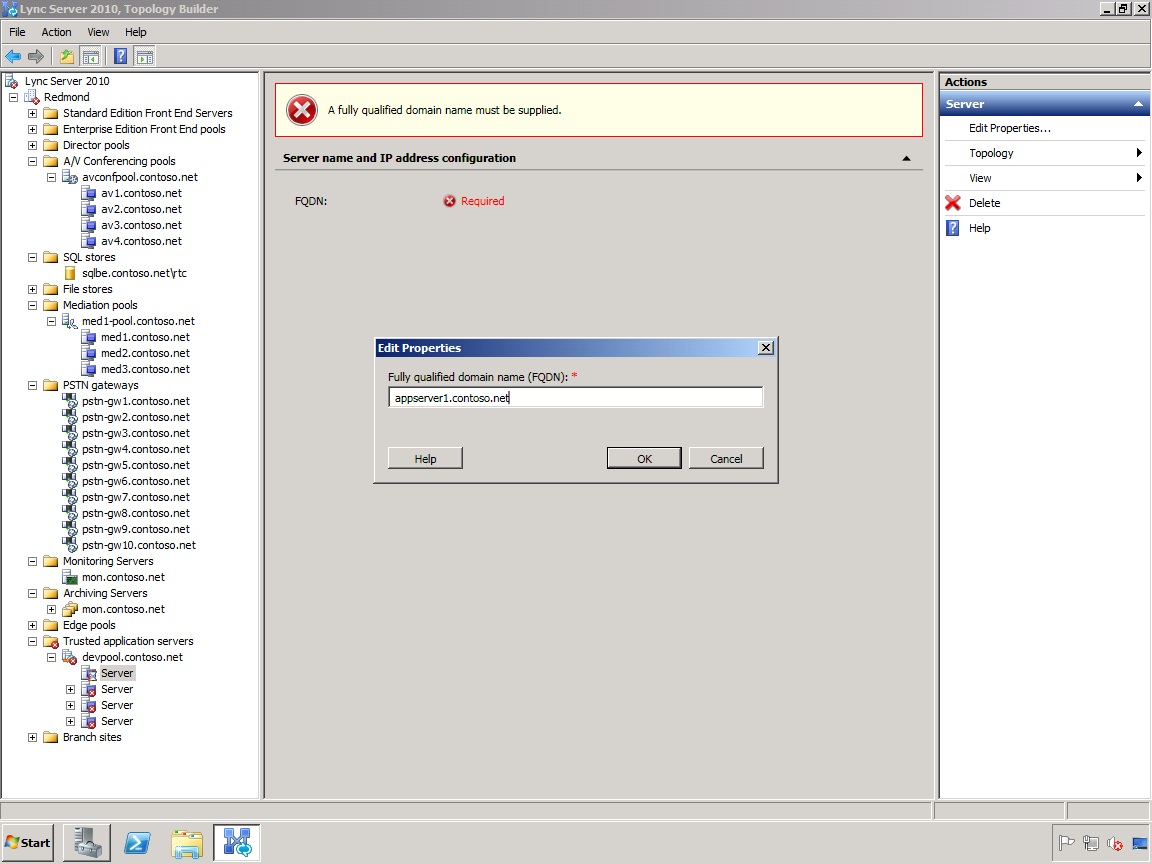
Task: Click the Back arrow toolbar icon
Action: 13,57
